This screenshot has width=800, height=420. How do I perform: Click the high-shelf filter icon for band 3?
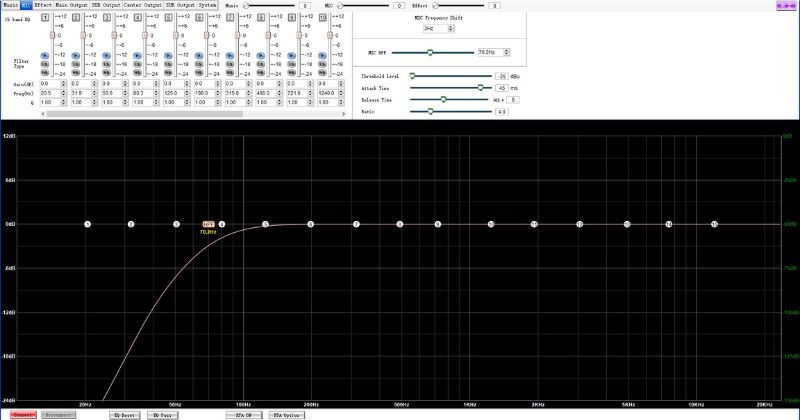(x=108, y=72)
